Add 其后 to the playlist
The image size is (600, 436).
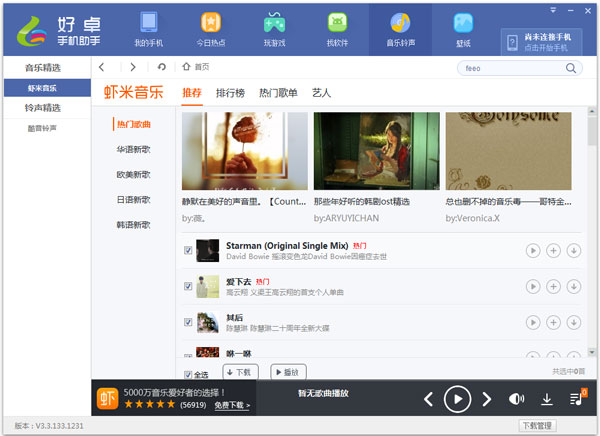click(553, 322)
